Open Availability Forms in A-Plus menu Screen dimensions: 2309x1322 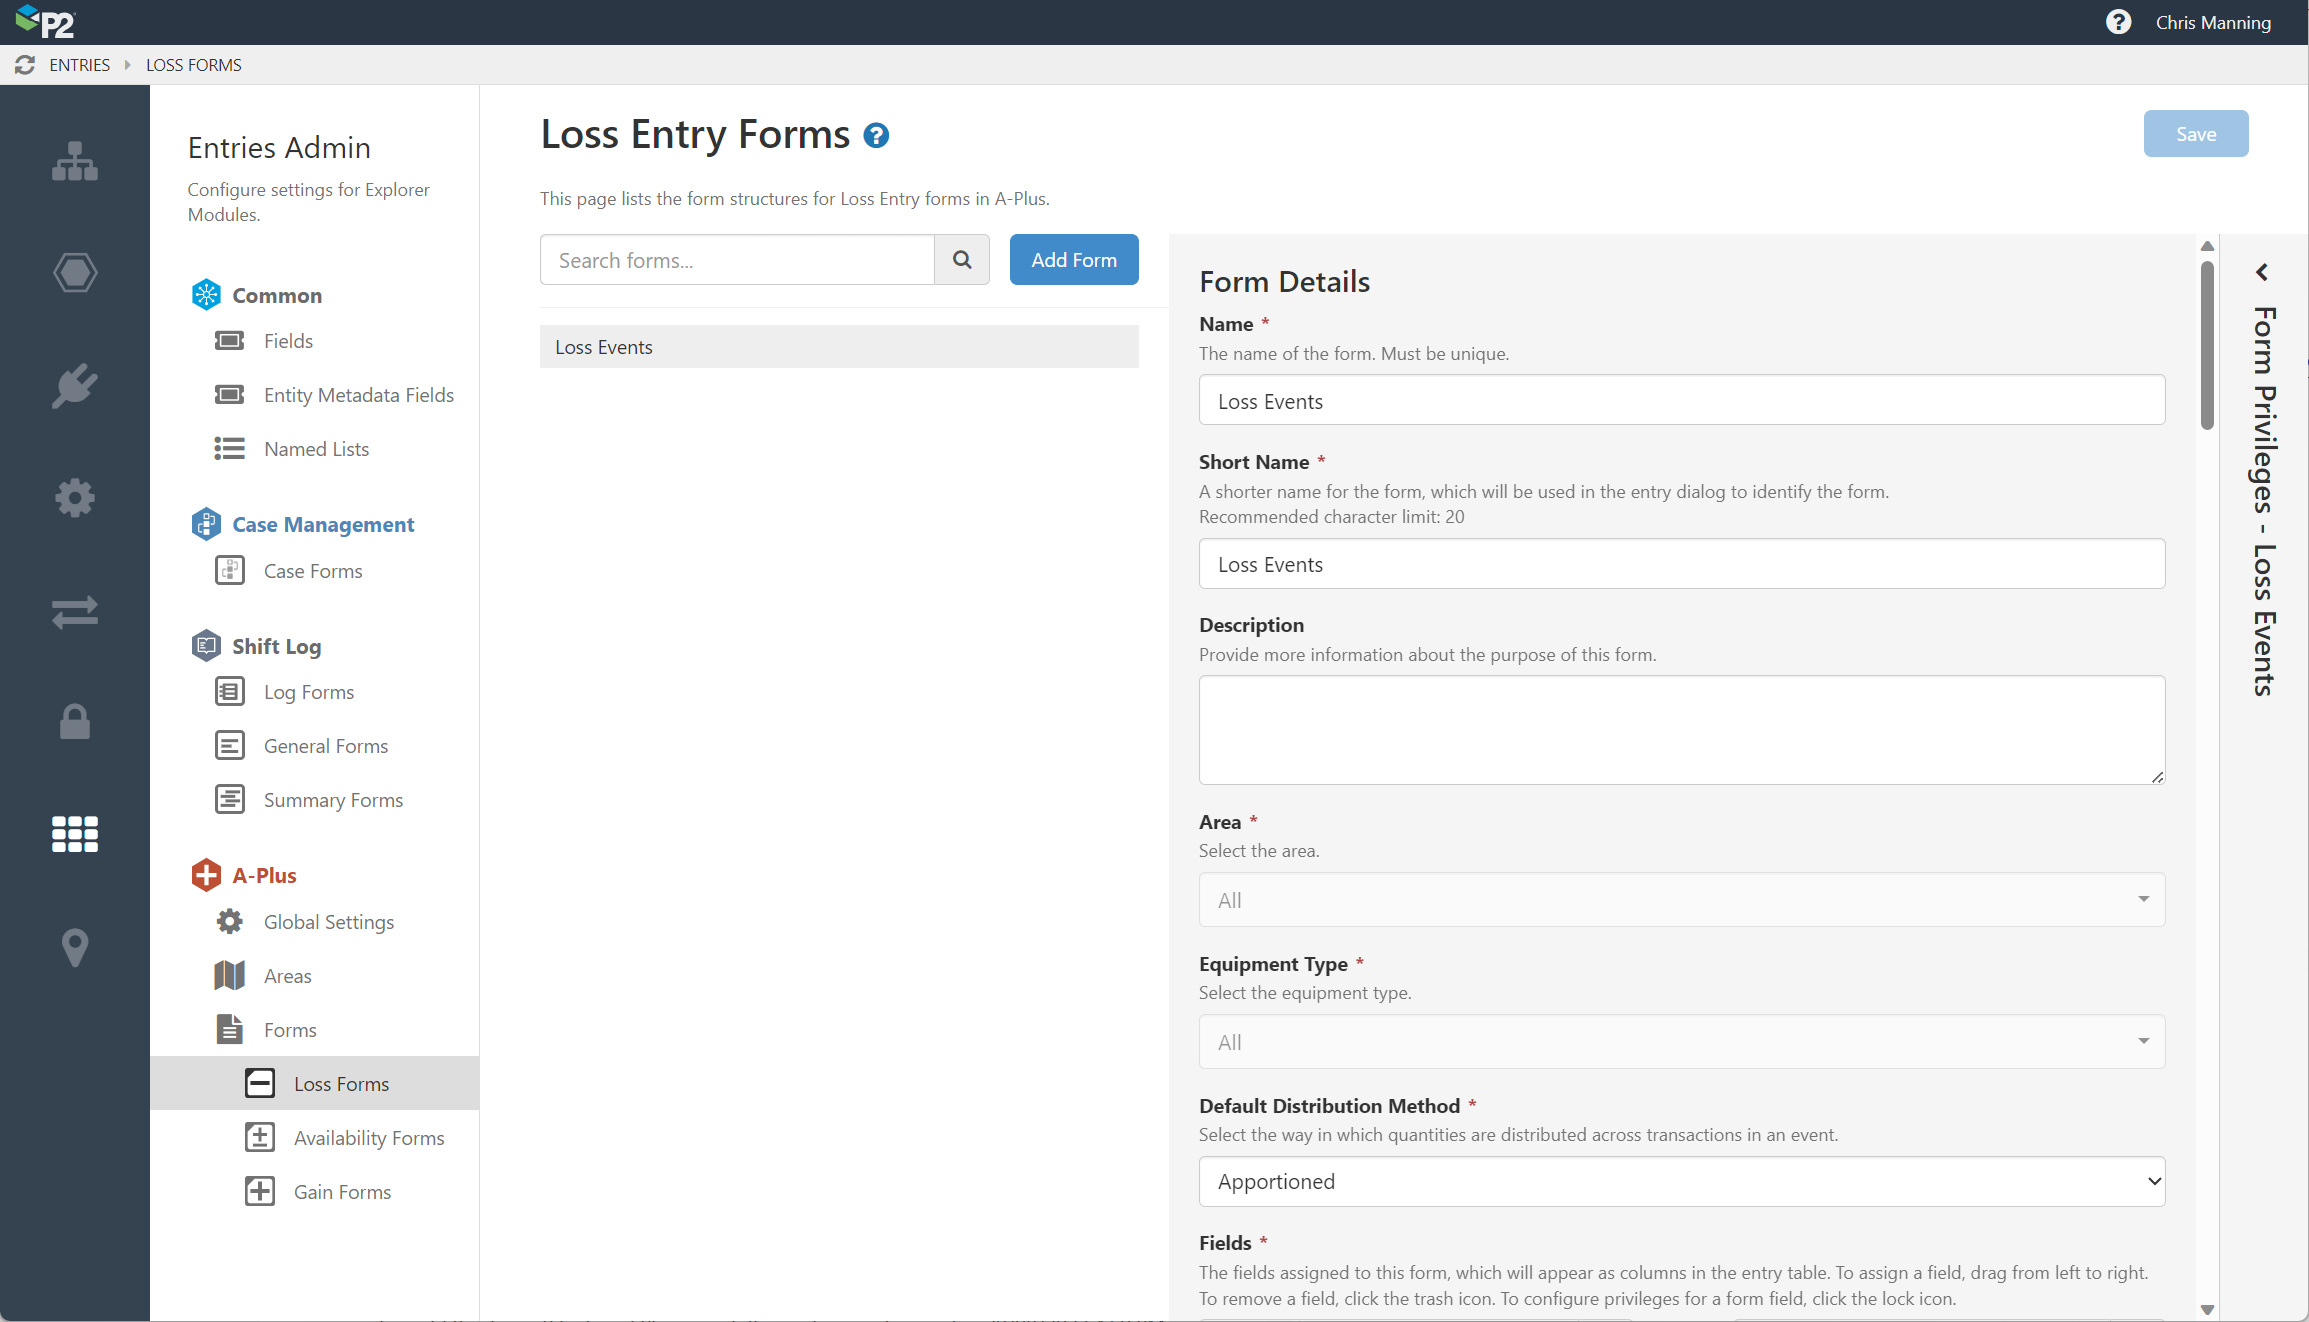[368, 1138]
